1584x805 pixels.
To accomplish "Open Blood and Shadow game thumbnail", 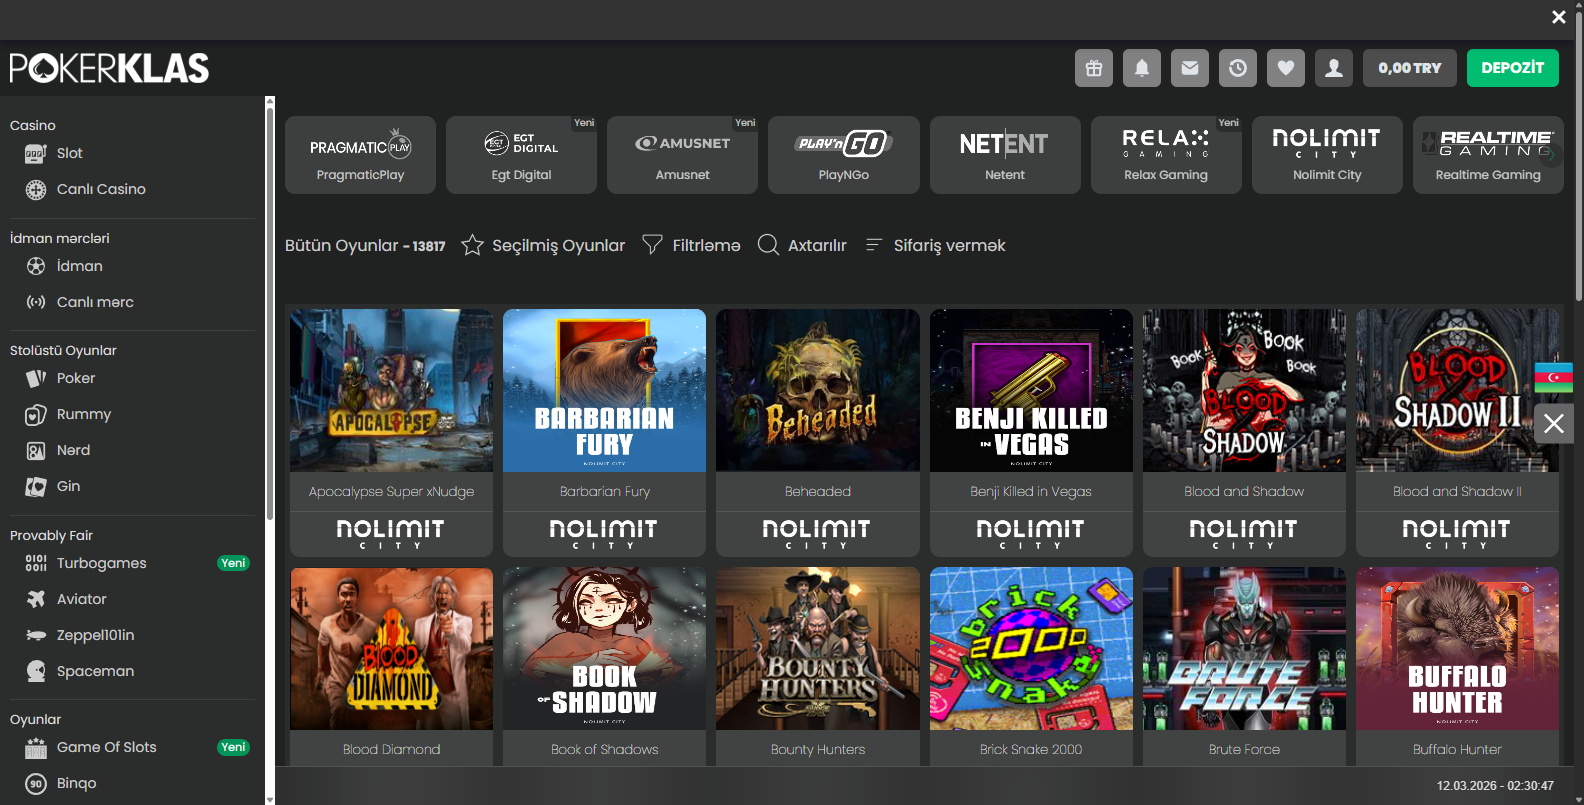I will pyautogui.click(x=1244, y=390).
